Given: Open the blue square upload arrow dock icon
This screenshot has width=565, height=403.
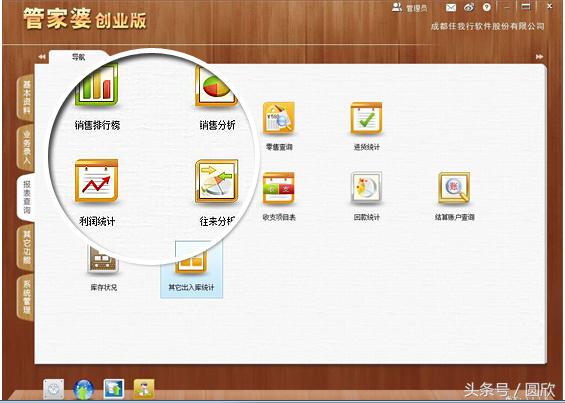Looking at the screenshot, I should click(114, 389).
